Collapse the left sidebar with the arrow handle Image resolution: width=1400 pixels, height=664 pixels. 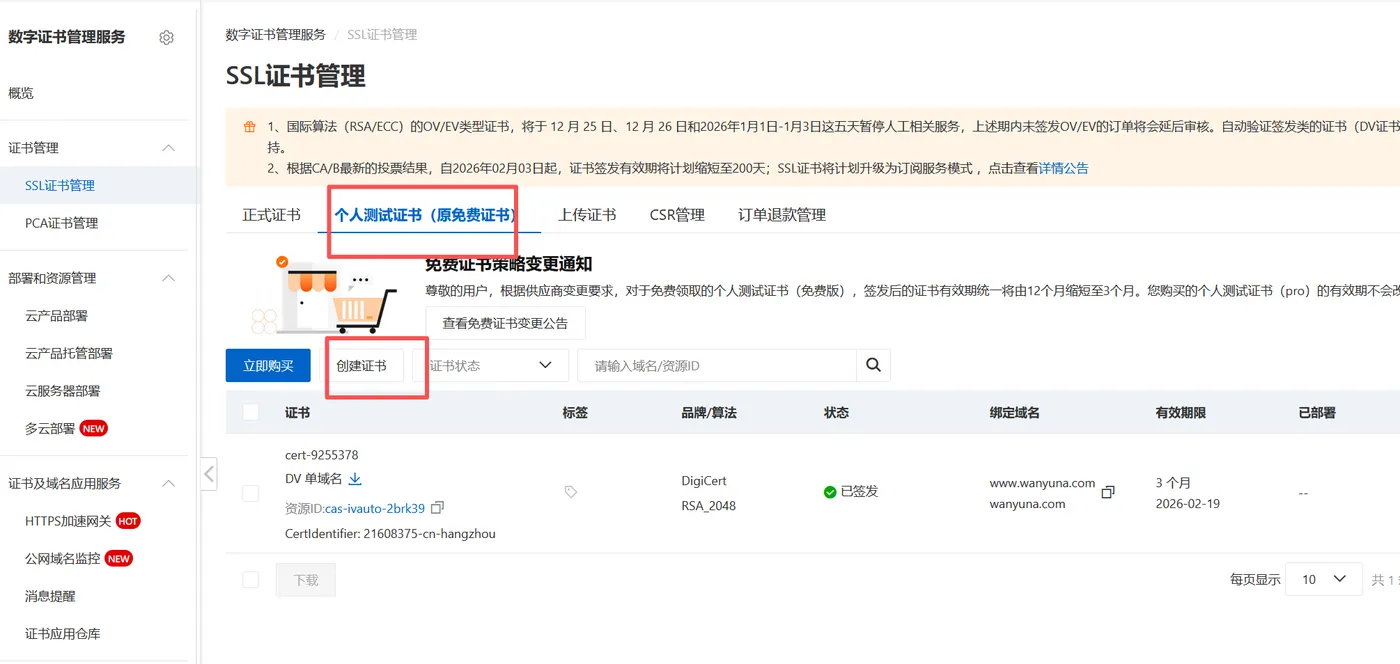[209, 473]
